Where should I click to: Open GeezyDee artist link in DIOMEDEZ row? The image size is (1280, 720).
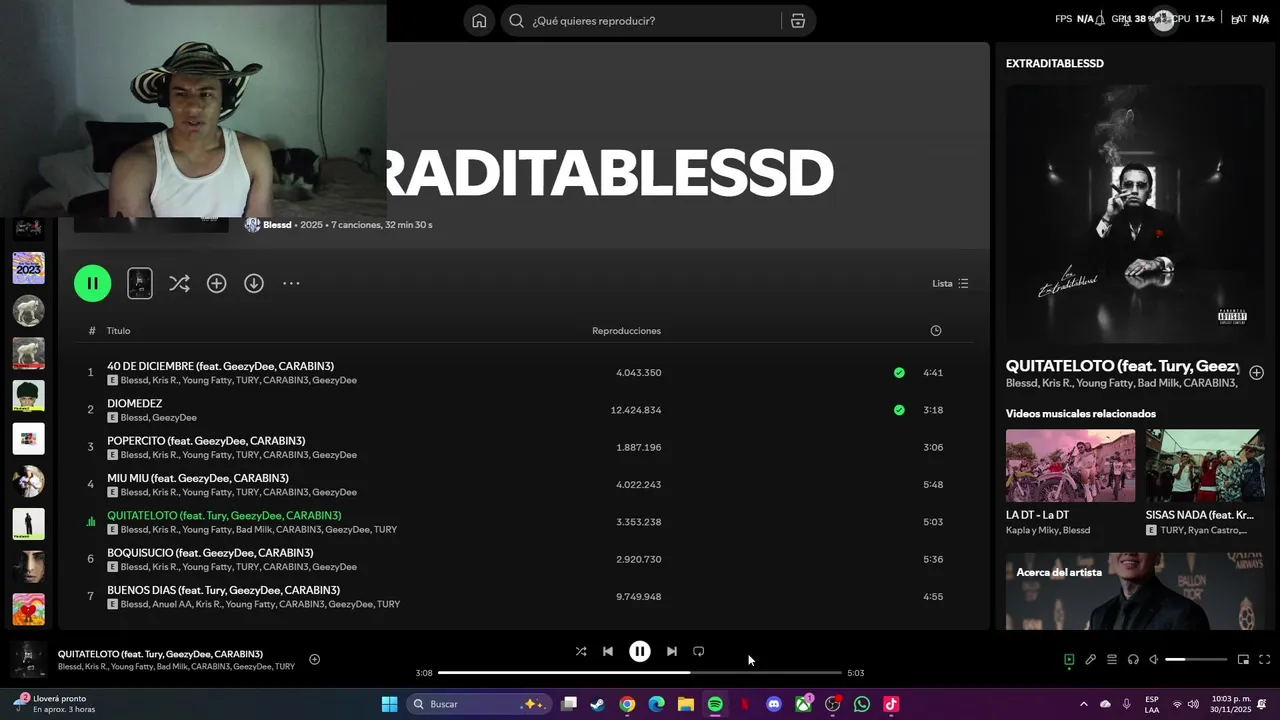tap(174, 418)
